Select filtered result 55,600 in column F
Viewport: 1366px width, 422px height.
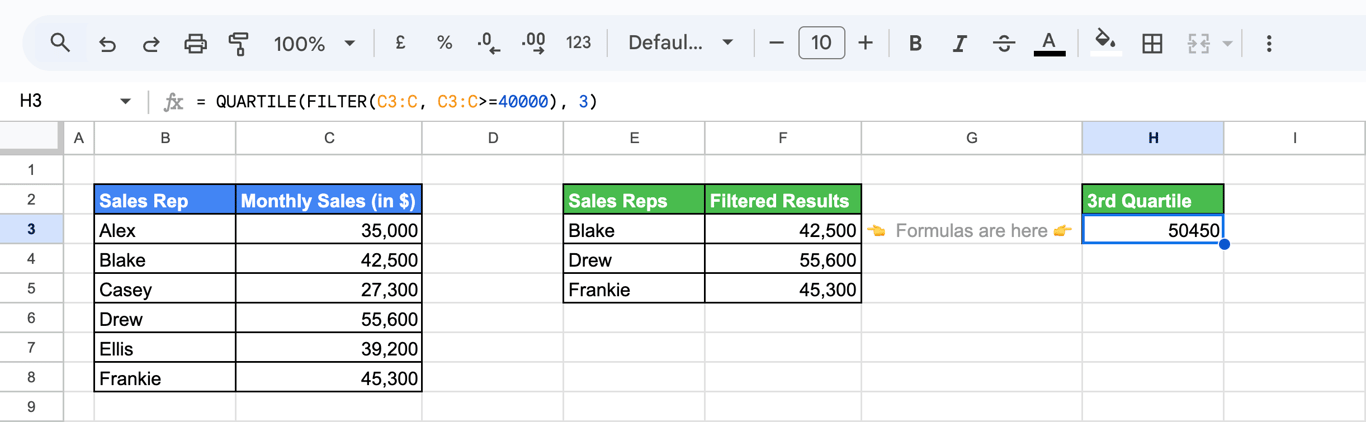[783, 259]
